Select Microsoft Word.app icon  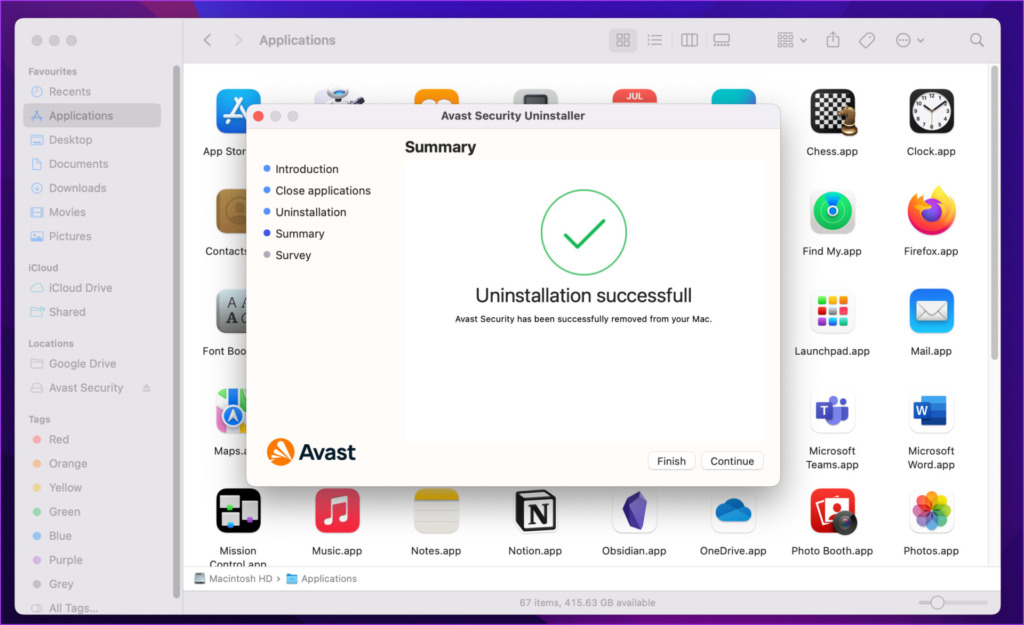[x=931, y=411]
